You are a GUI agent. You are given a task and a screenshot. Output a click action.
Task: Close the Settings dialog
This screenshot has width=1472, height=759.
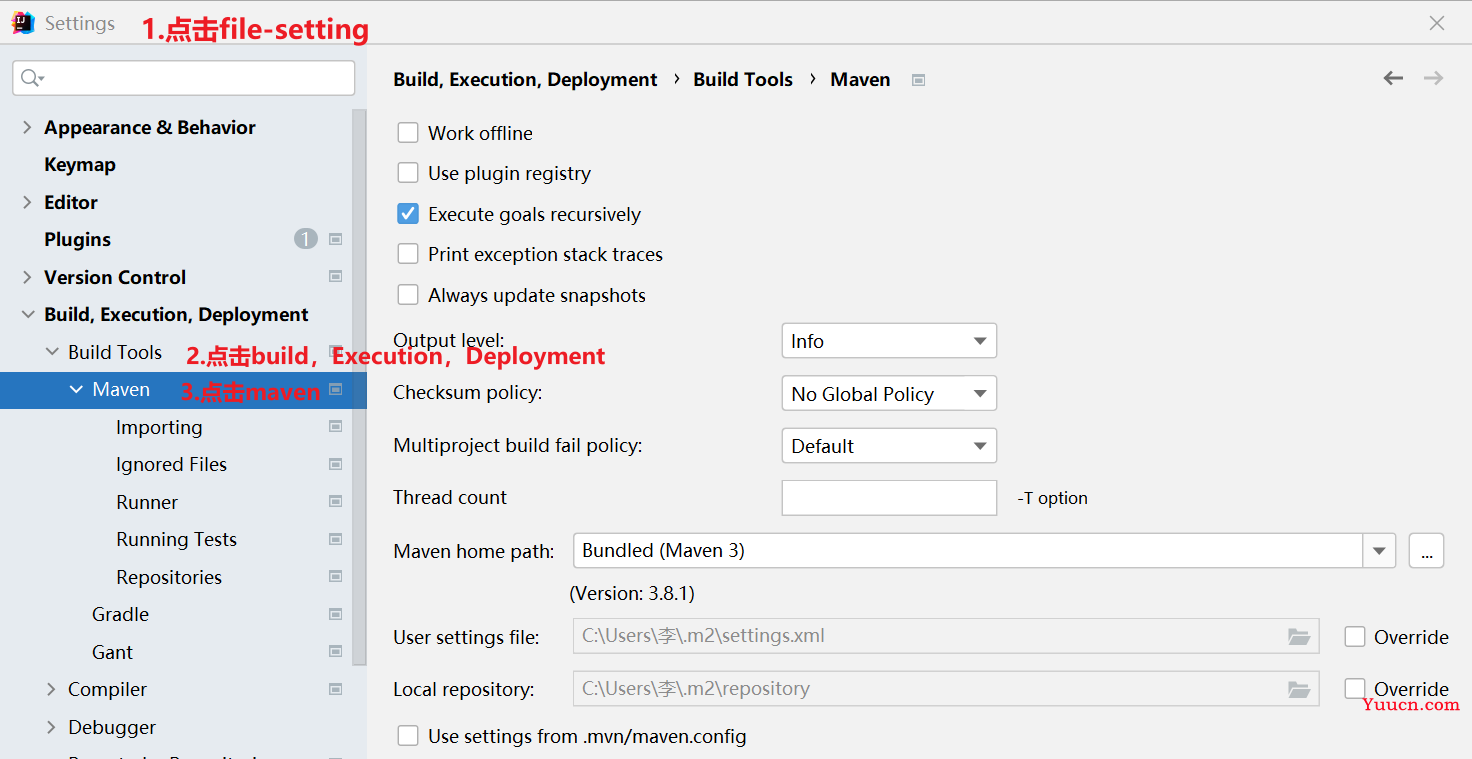click(1437, 23)
